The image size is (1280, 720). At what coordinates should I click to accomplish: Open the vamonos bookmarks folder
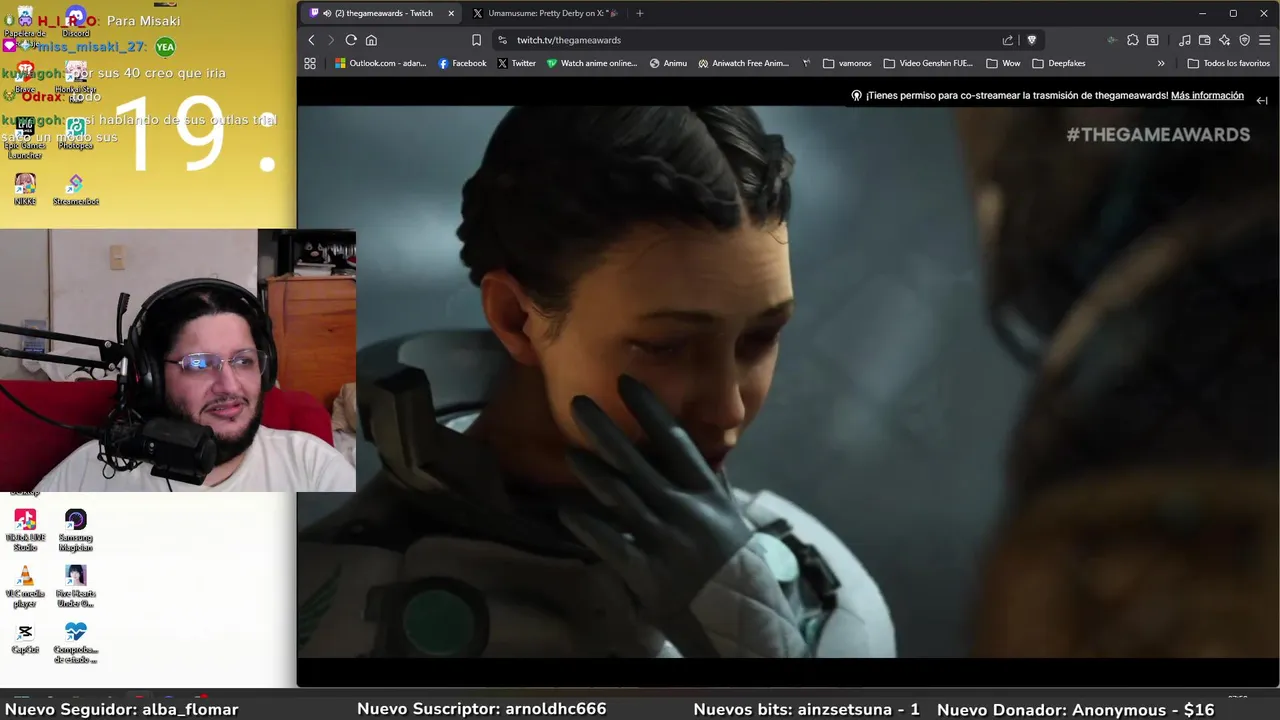click(847, 63)
